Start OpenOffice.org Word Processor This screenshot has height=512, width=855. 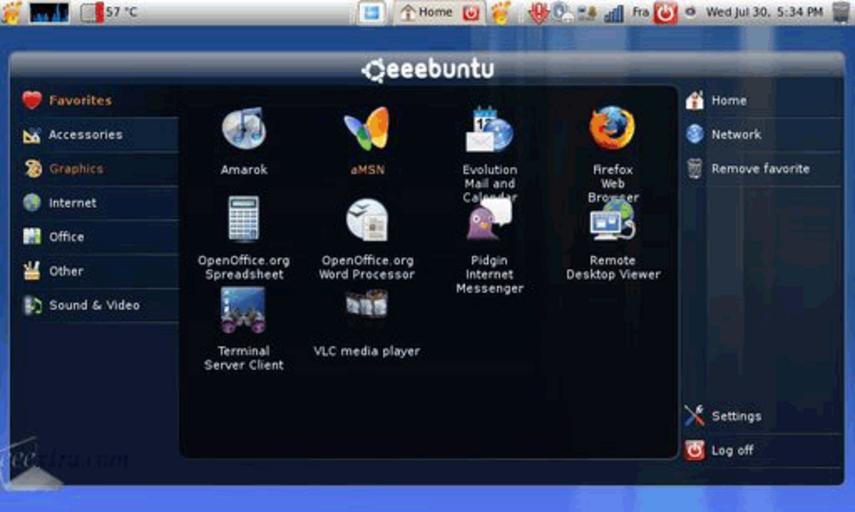pos(367,219)
